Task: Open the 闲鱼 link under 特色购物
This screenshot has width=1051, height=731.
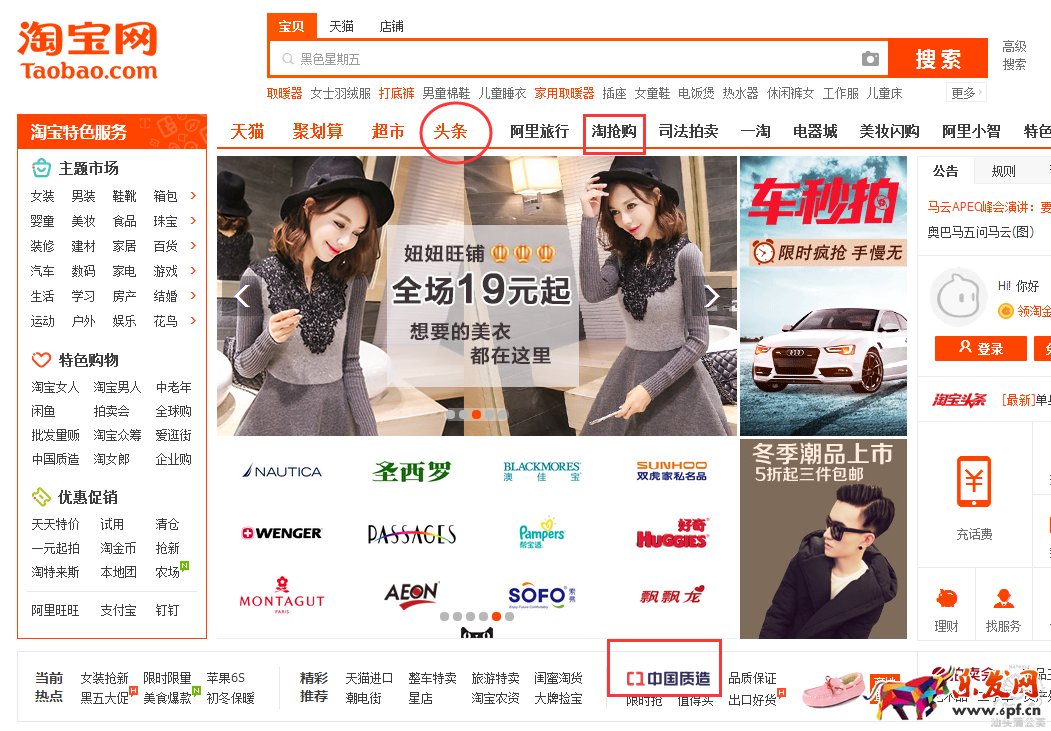Action: (x=44, y=411)
